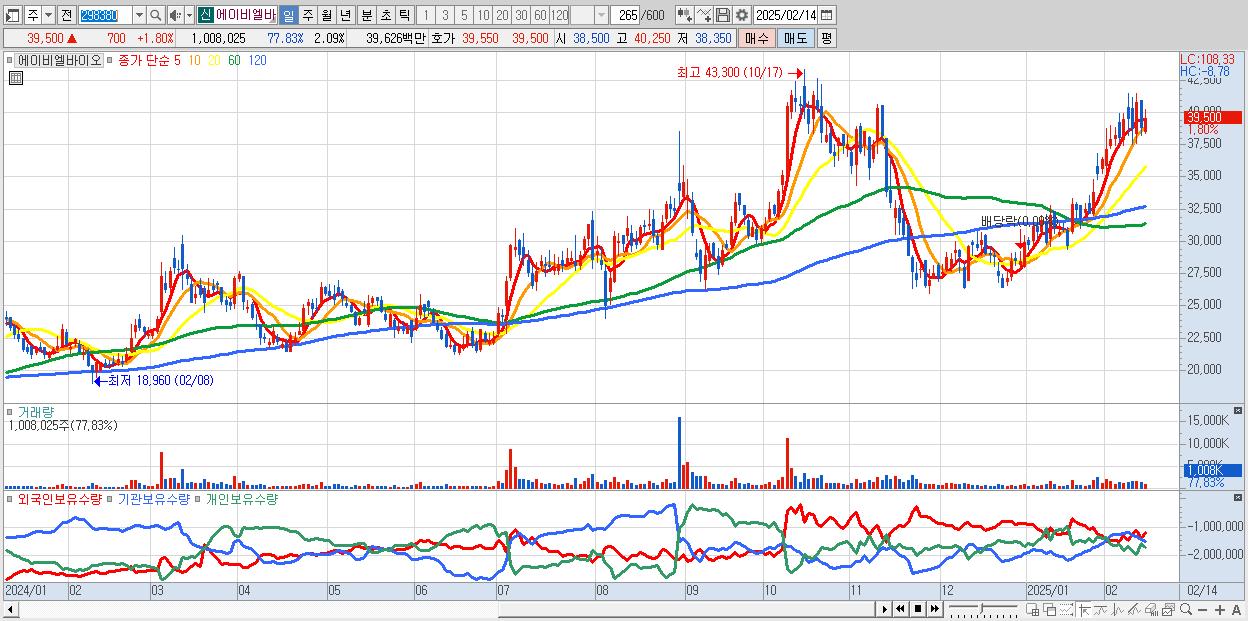Viewport: 1248px width, 621px height.
Task: Click the zoom magnifier icon at bottom
Action: (x=1186, y=609)
